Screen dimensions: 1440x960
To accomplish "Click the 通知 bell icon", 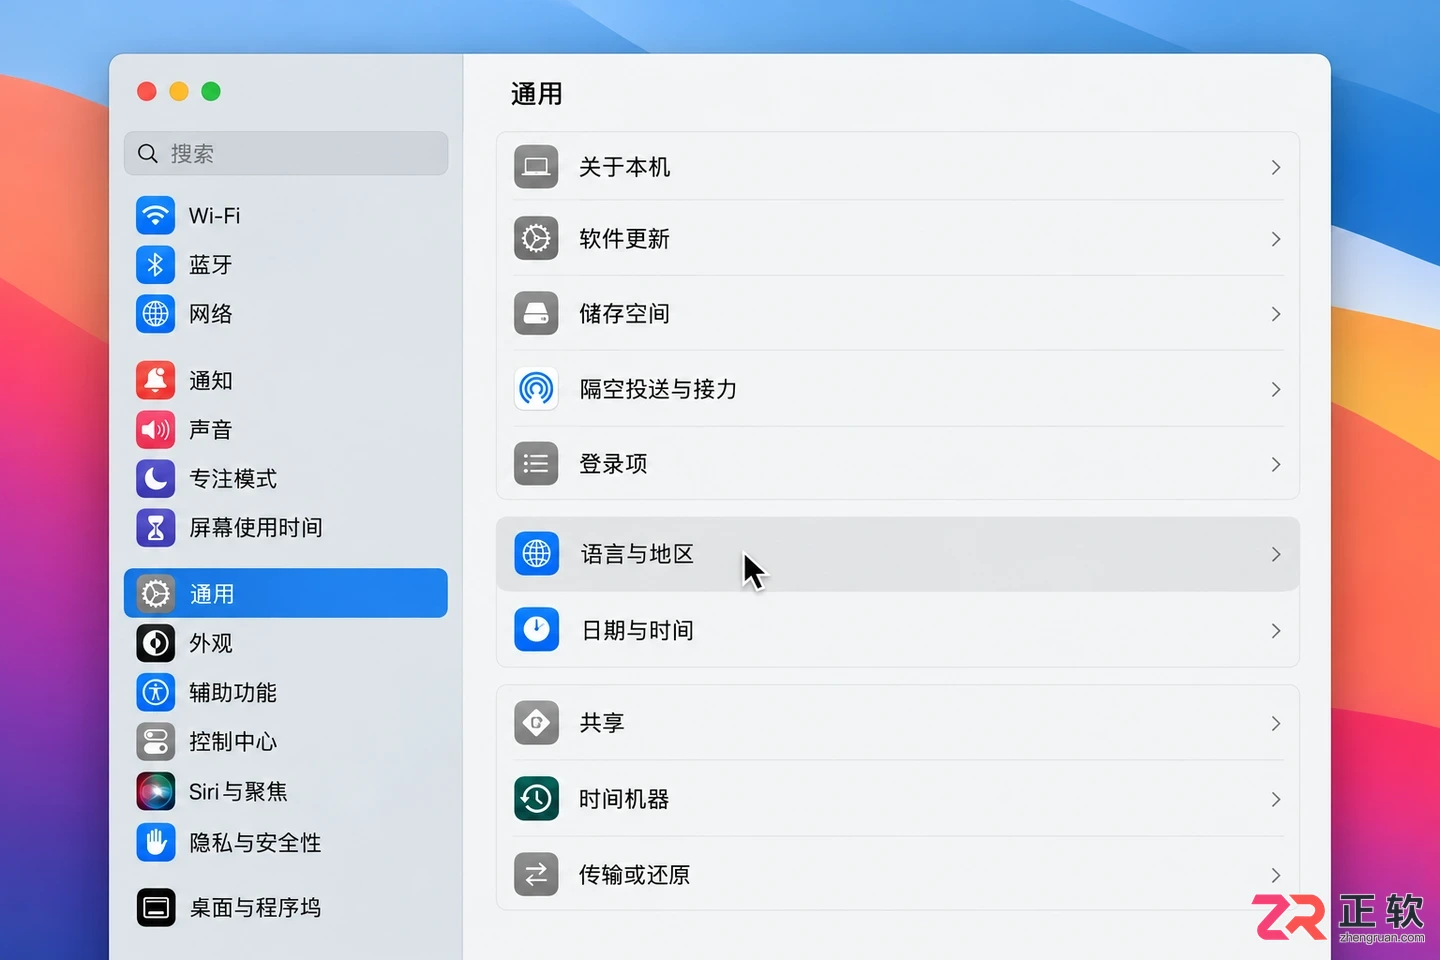I will pos(155,380).
